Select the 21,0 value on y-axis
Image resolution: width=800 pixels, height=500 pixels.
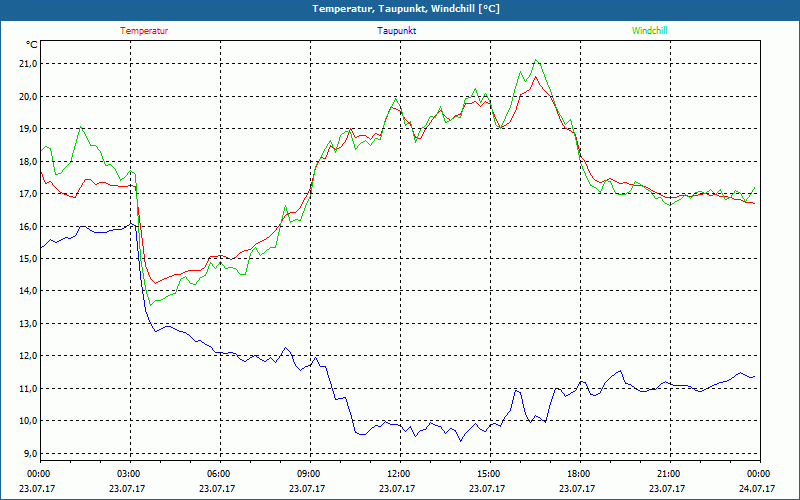coord(27,64)
